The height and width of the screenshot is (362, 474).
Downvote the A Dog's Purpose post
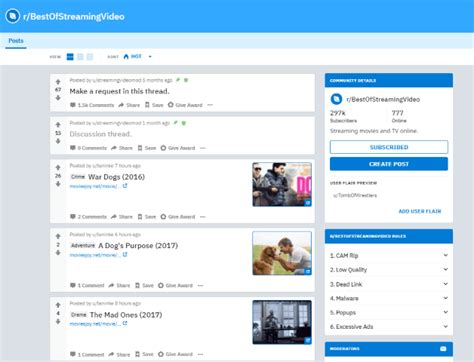tap(58, 253)
